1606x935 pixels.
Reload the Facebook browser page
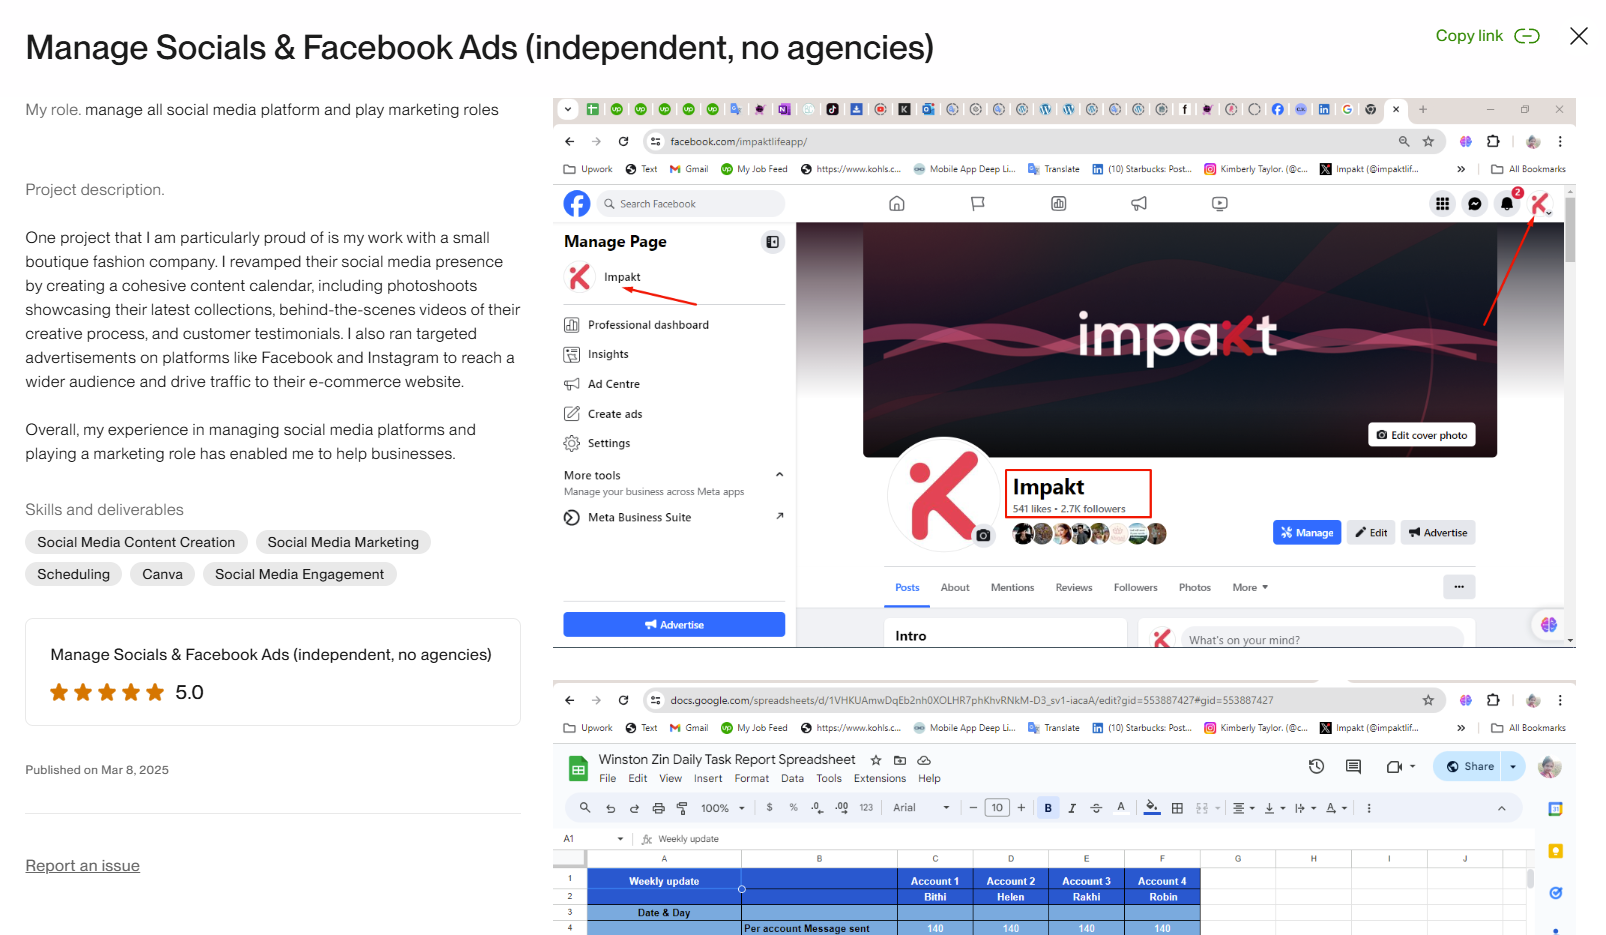pos(623,142)
